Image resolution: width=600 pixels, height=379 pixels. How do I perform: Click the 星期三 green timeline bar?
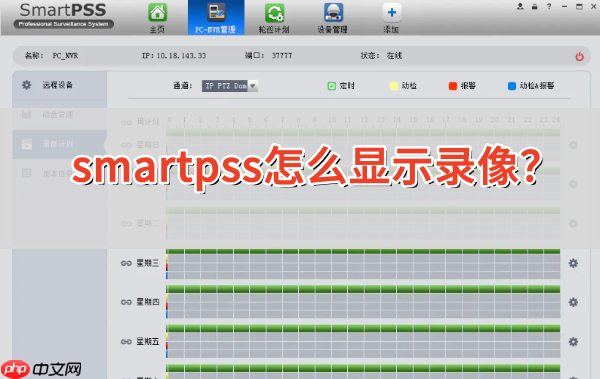363,252
